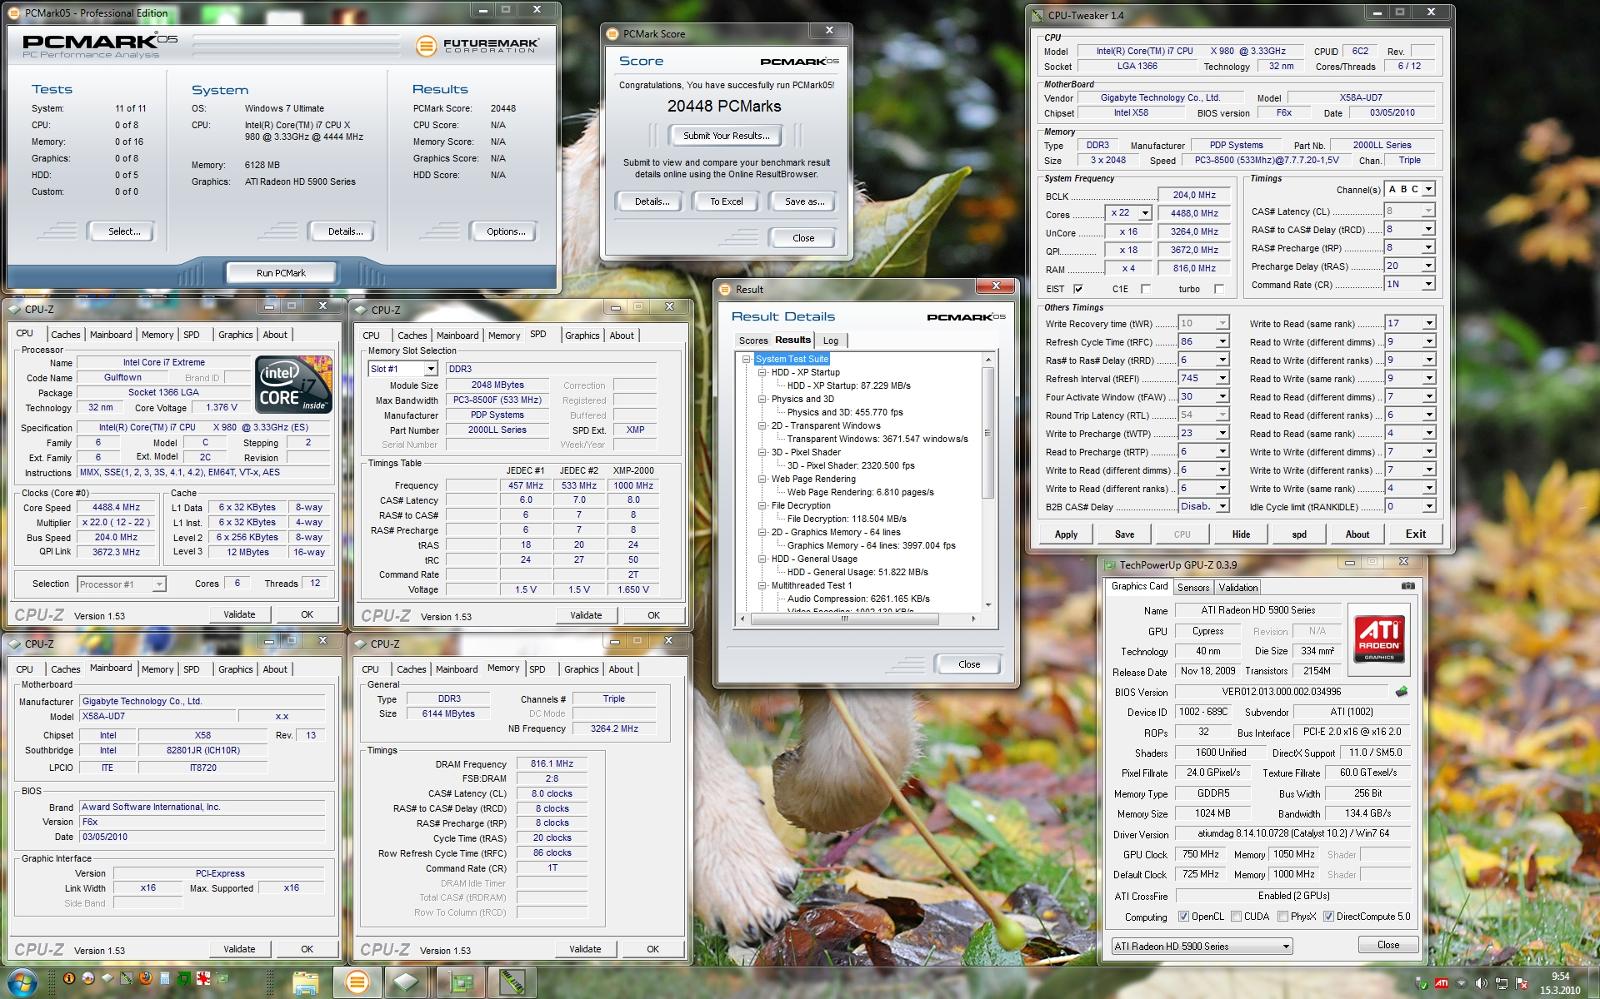
Task: Open About tab in bottom-right CPU-Z window
Action: [621, 670]
